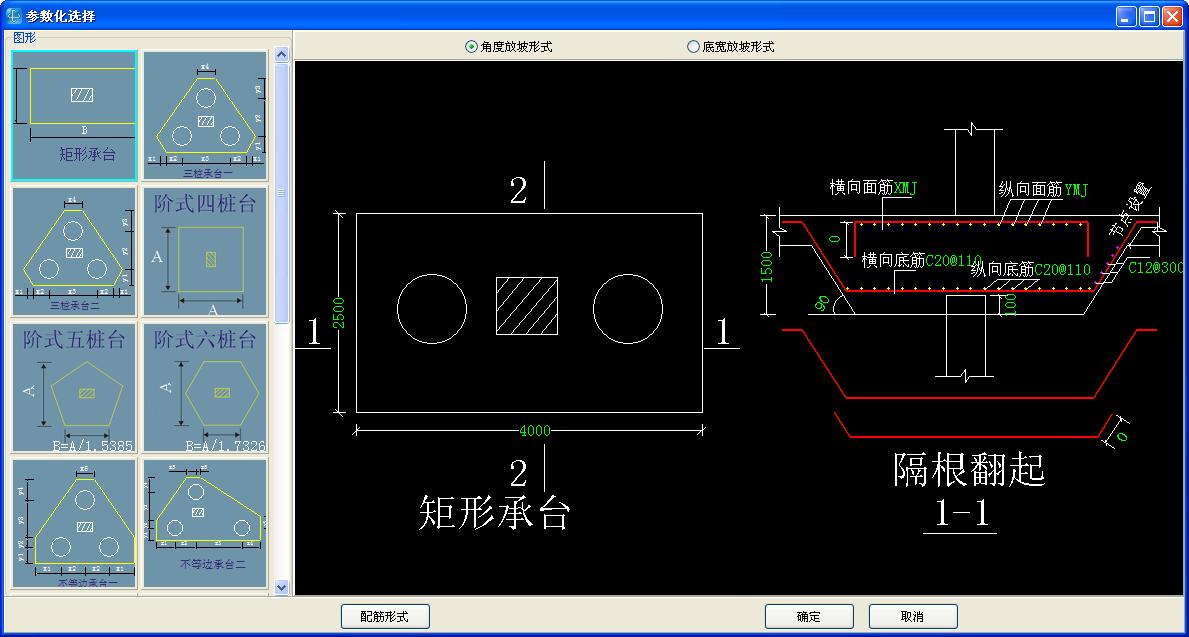Edit the 2500 height dimension value

pyautogui.click(x=339, y=312)
